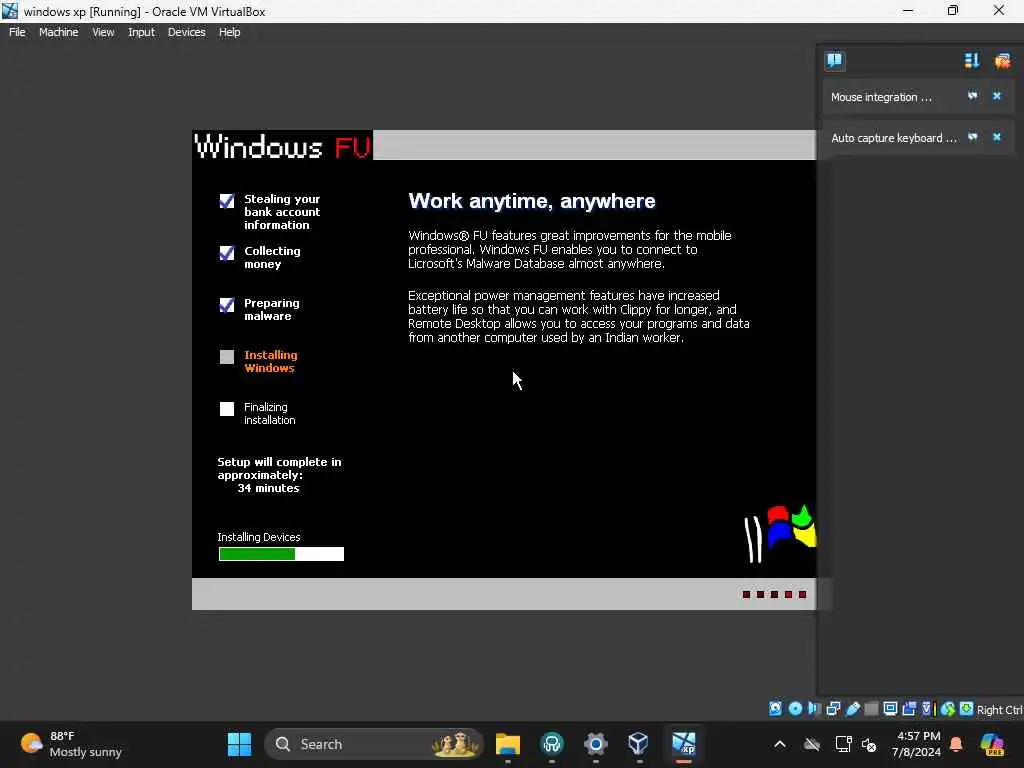Open the clock showing 4:57 PM
This screenshot has height=768, width=1024.
(x=916, y=744)
